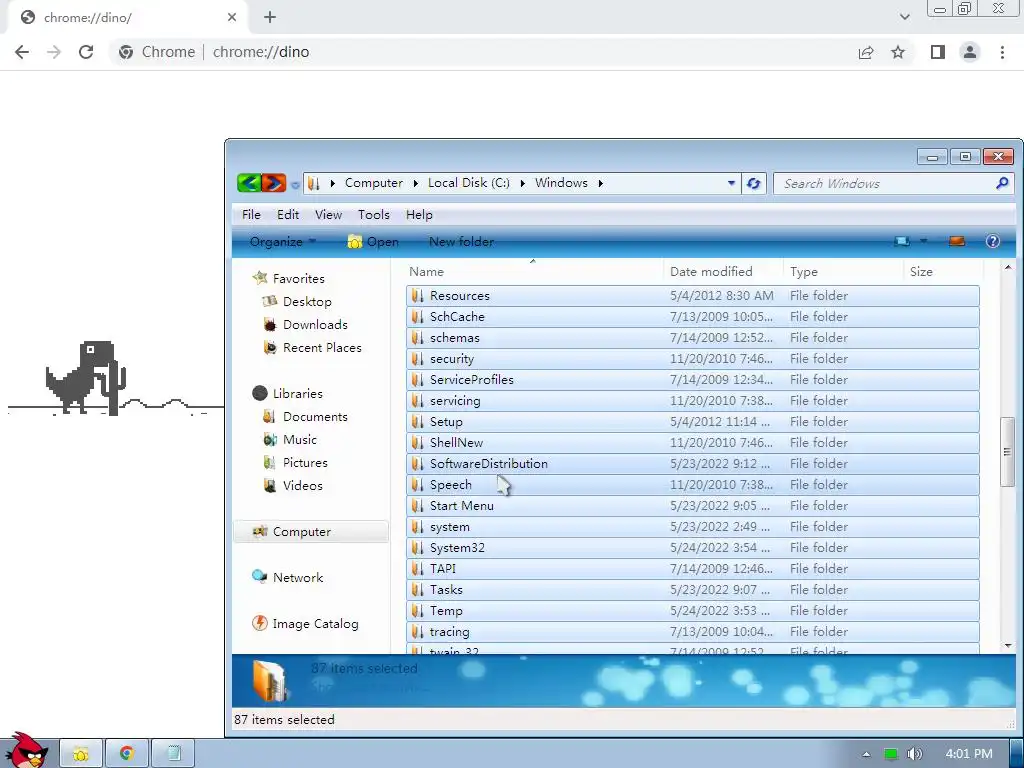Click the change view icon
Image resolution: width=1024 pixels, height=768 pixels.
(x=902, y=242)
